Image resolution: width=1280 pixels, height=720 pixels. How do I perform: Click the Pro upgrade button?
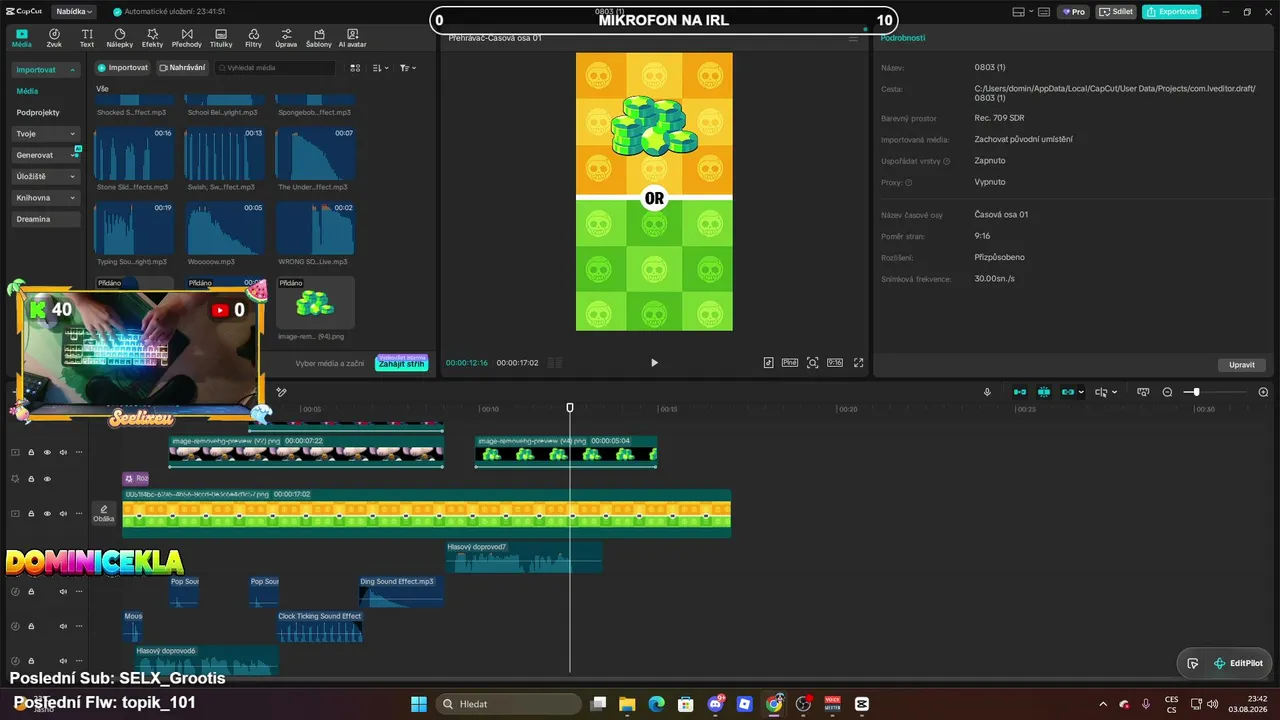click(1074, 12)
